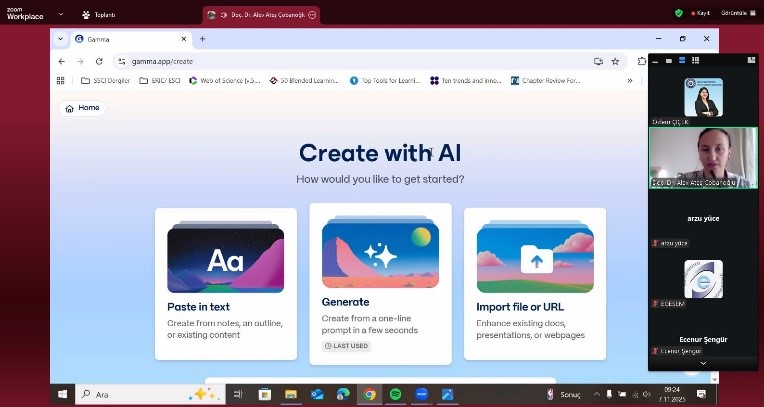Screen dimensions: 764x407
Task: Open File Explorer from the taskbar
Action: (291, 394)
